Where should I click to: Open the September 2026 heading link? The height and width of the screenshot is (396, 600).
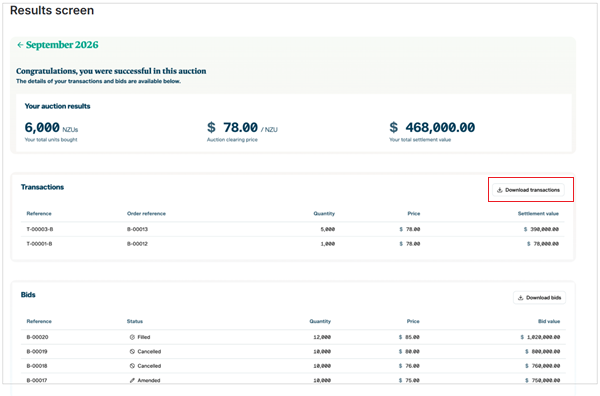62,45
